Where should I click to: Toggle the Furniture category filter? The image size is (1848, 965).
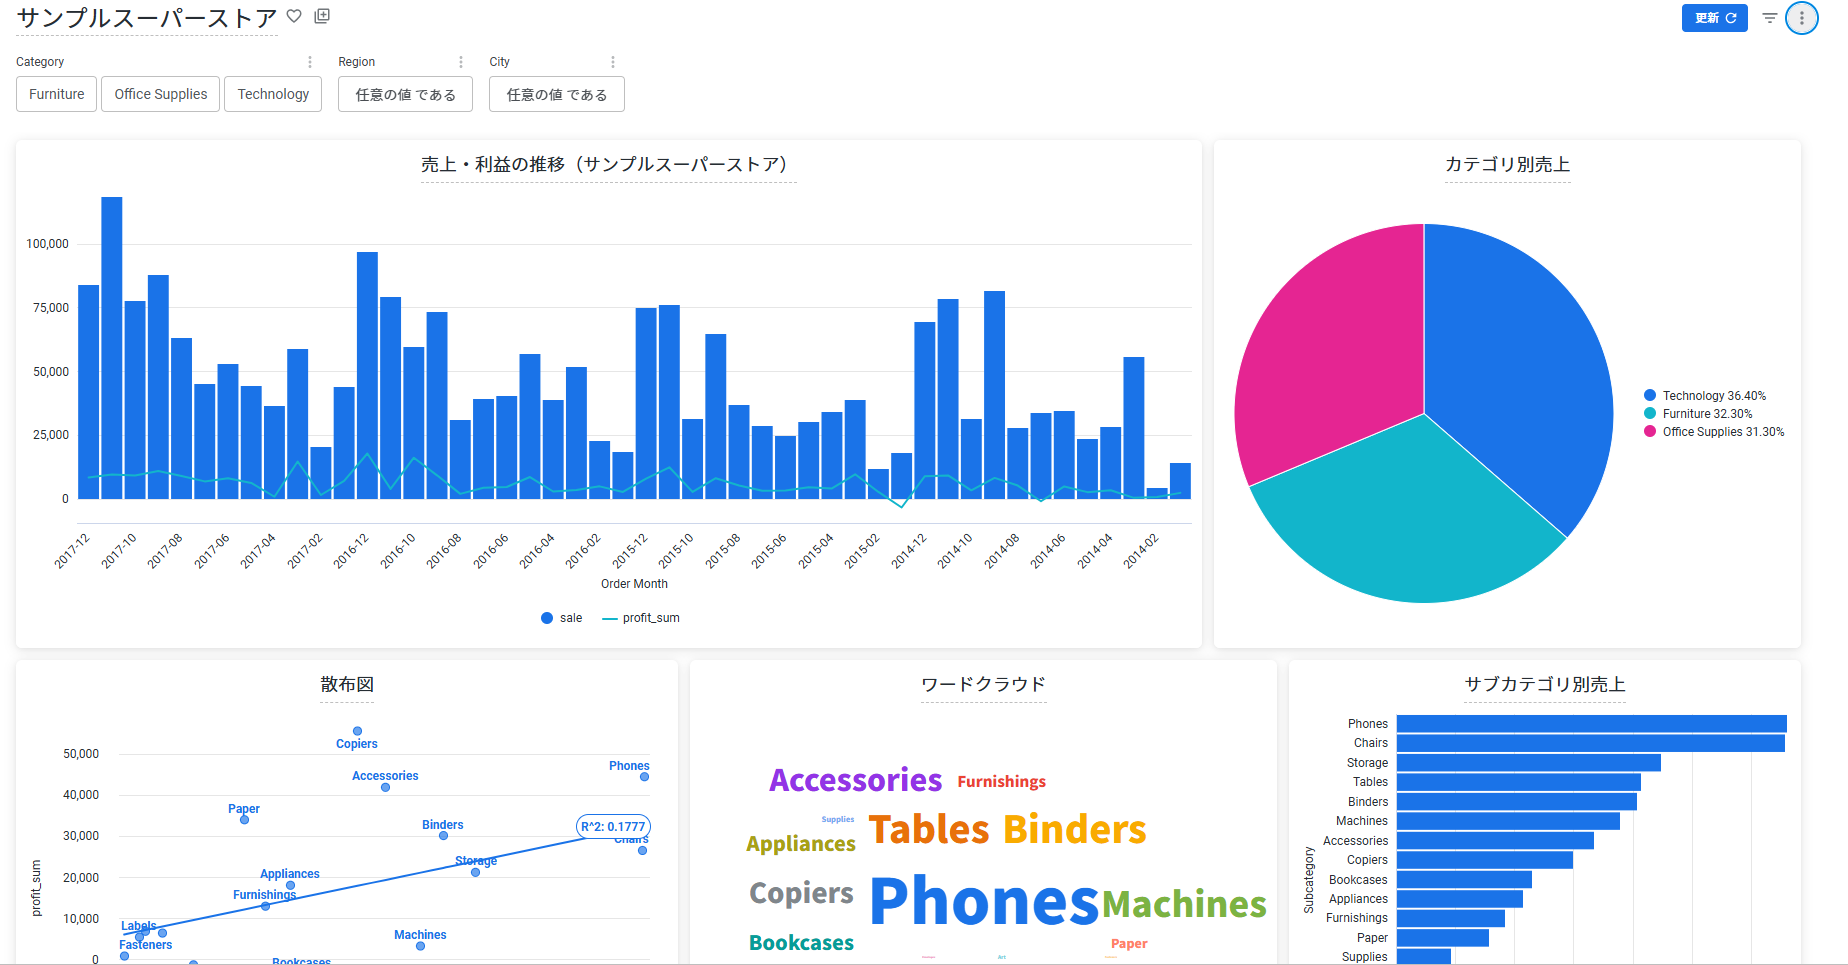pyautogui.click(x=57, y=94)
